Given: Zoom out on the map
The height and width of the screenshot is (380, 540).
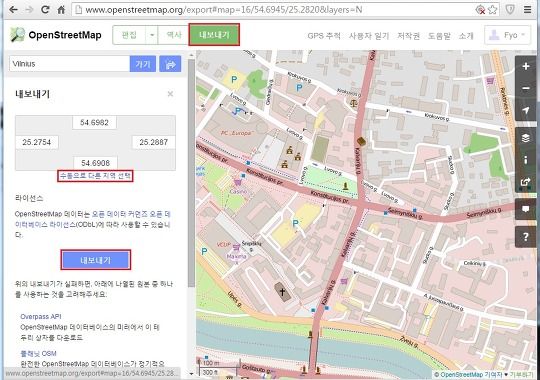Looking at the screenshot, I should 526,89.
